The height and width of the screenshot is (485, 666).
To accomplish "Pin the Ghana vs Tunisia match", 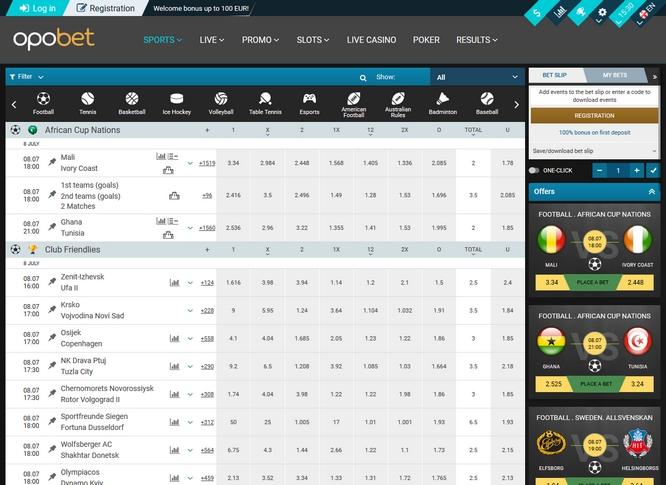I will click(x=52, y=227).
